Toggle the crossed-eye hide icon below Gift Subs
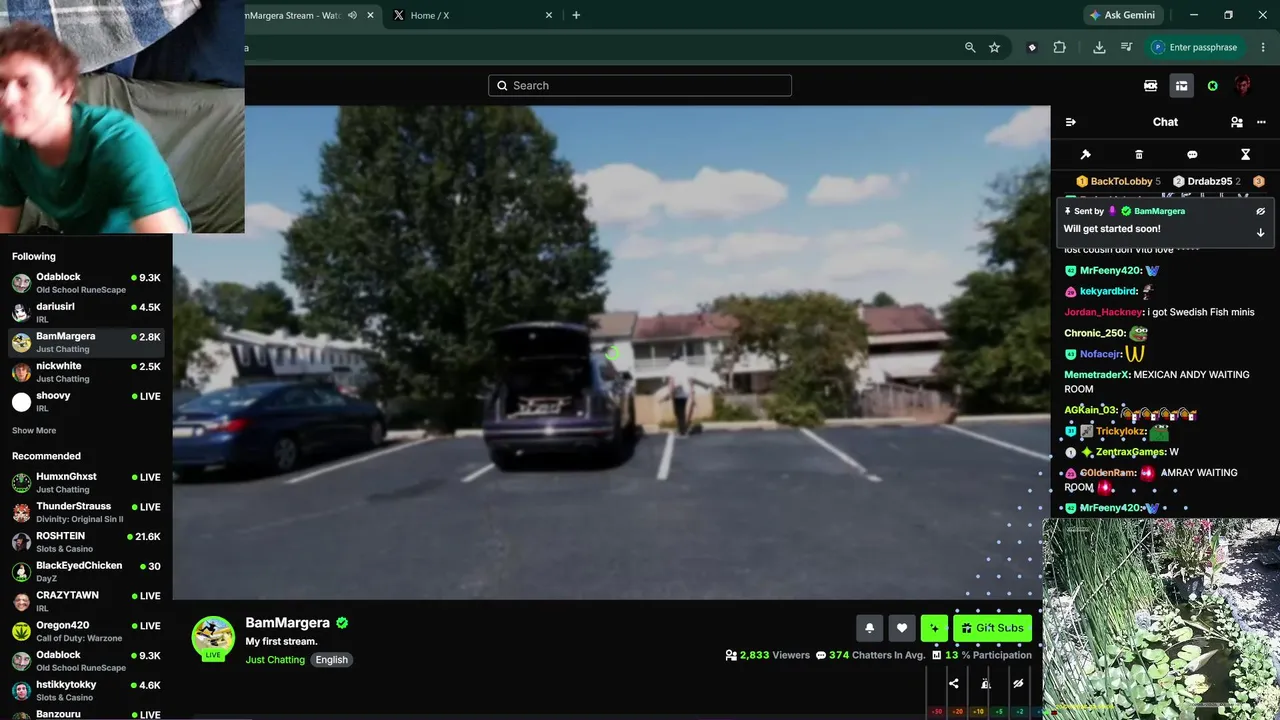Image resolution: width=1280 pixels, height=720 pixels. pyautogui.click(x=1018, y=684)
